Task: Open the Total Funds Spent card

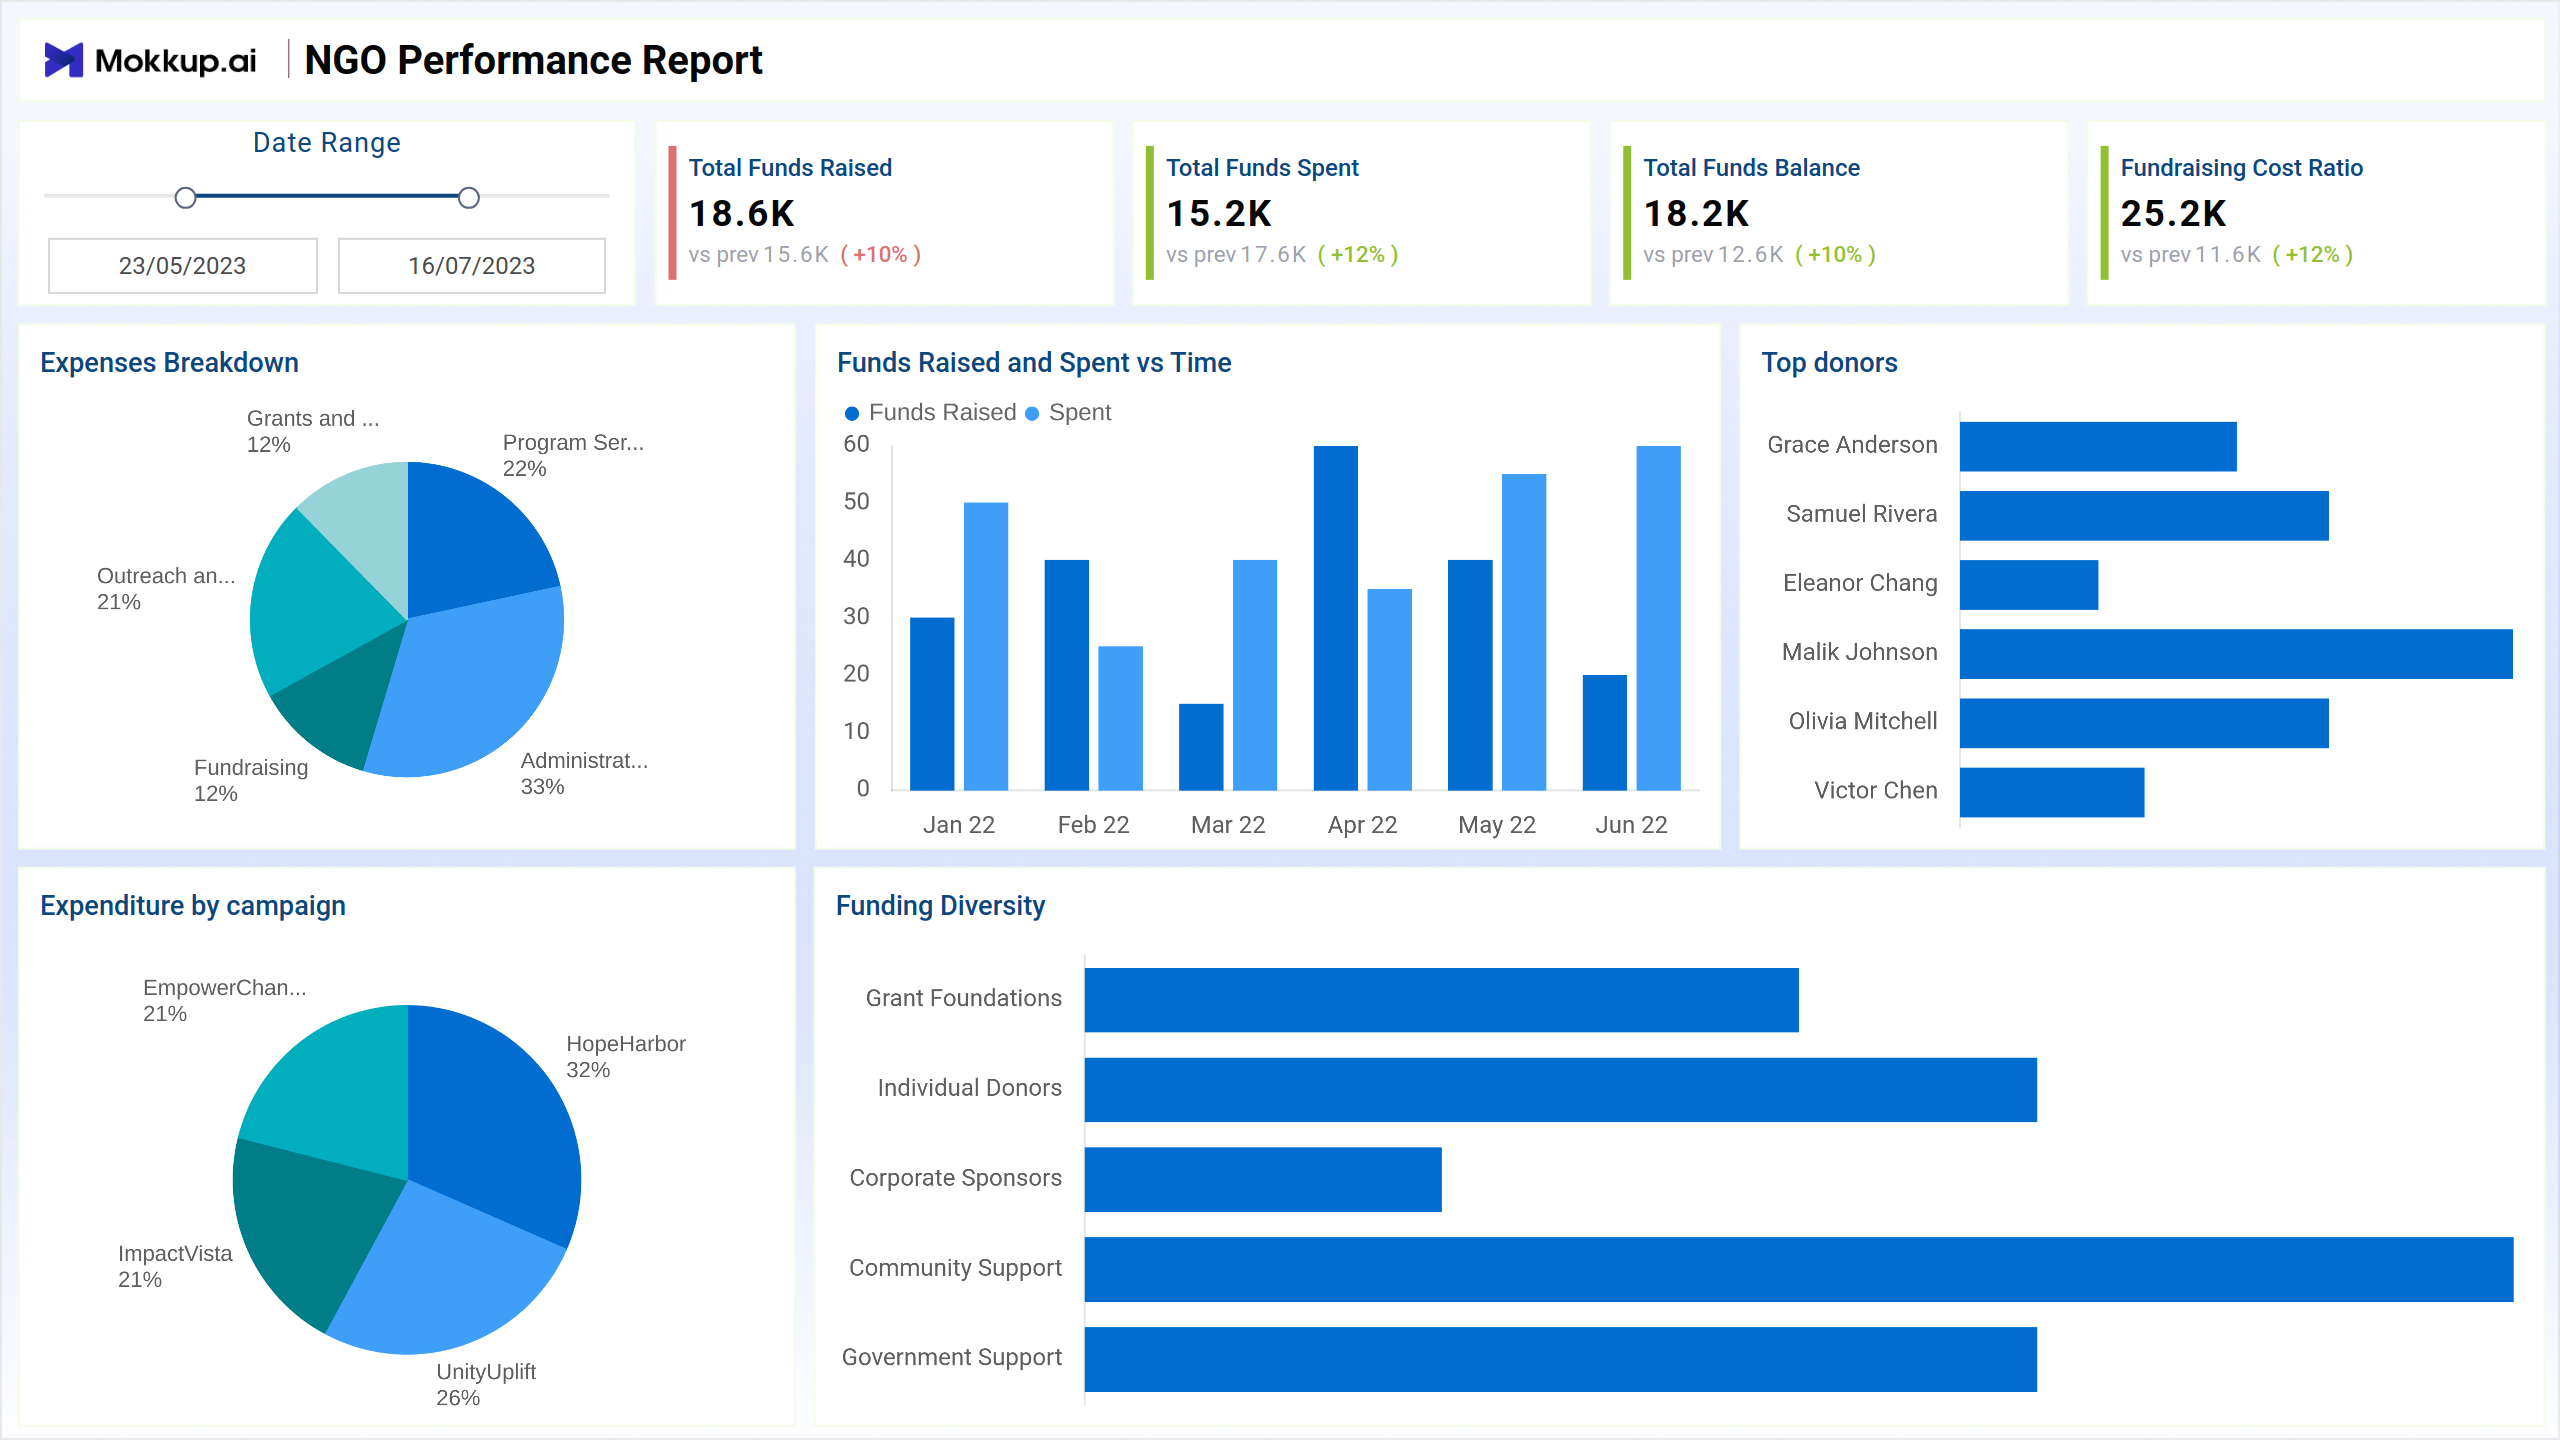Action: [x=1361, y=213]
